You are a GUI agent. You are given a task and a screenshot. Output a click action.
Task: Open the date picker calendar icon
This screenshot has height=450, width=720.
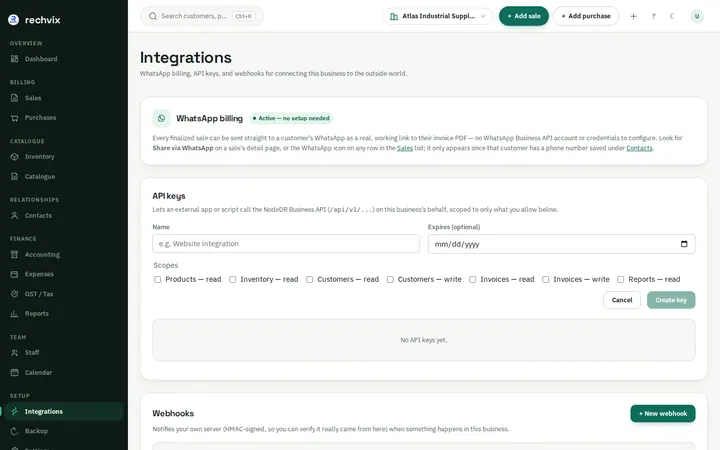click(684, 244)
